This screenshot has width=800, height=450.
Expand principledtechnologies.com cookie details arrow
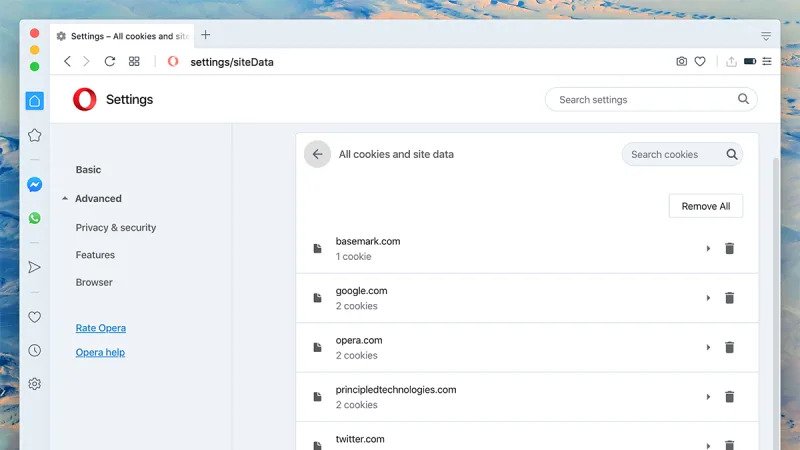708,397
